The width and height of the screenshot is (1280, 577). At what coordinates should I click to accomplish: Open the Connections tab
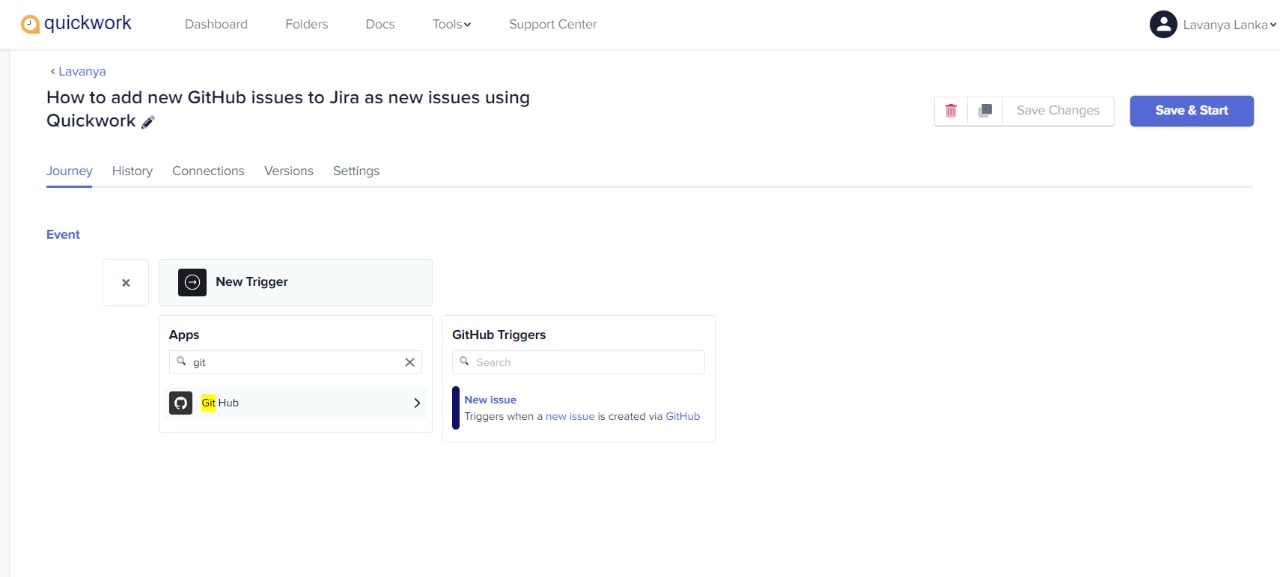click(208, 171)
